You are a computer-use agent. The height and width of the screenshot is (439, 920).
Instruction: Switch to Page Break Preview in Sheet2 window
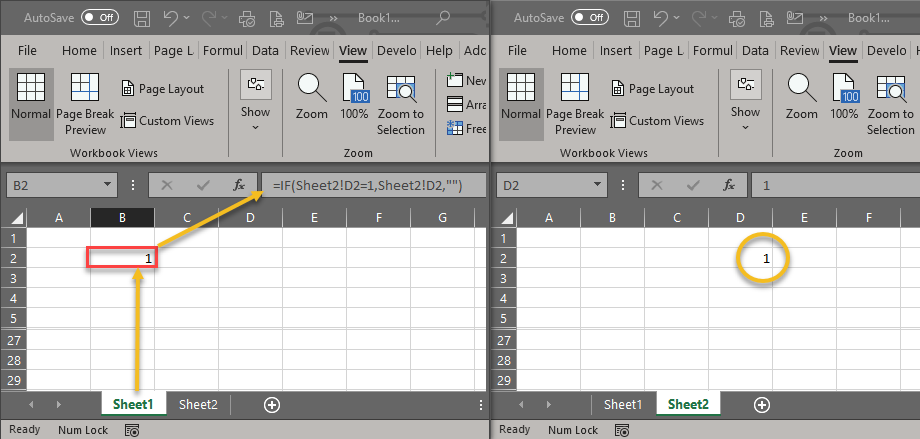pos(575,104)
